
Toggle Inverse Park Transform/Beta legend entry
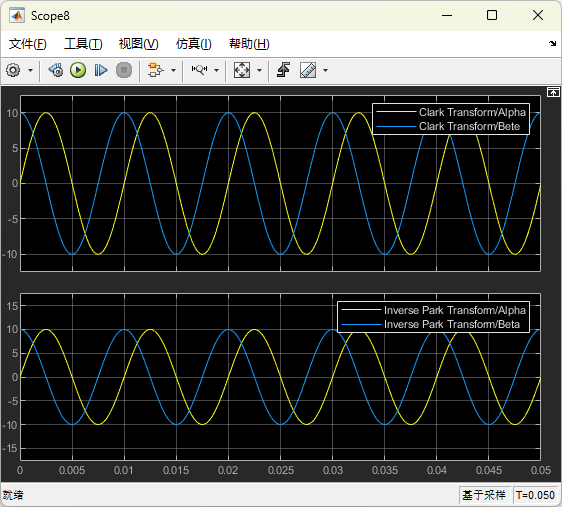click(x=452, y=324)
